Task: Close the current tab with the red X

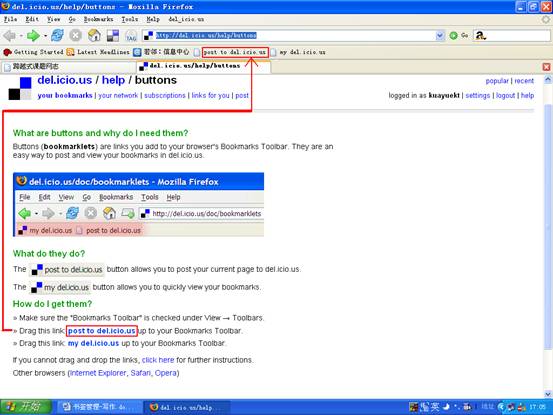Action: tap(546, 67)
